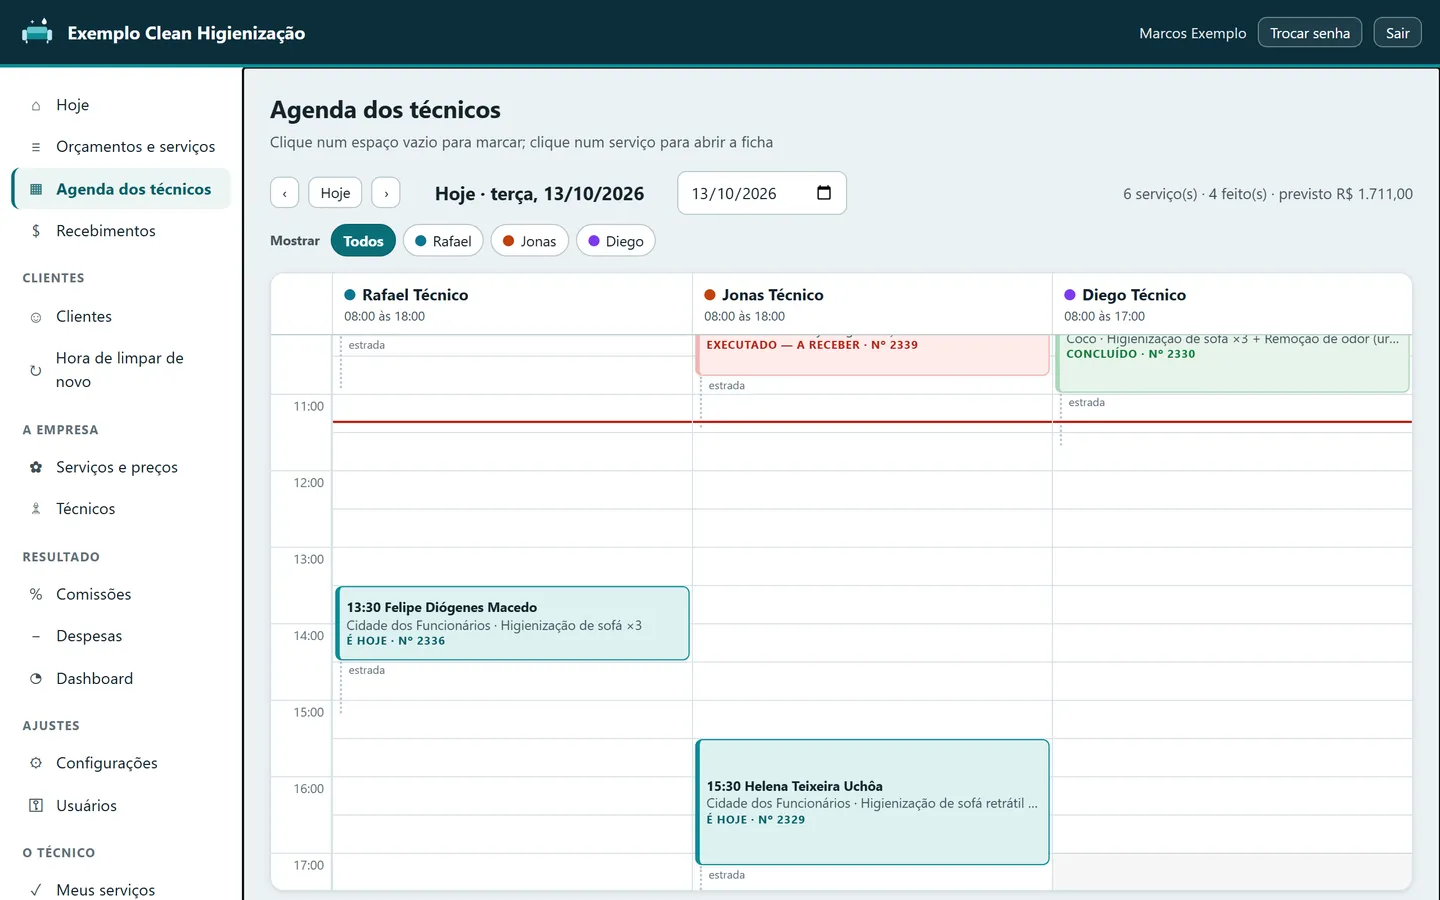
Task: Click the dollar icon beside Recebimentos
Action: (x=36, y=231)
